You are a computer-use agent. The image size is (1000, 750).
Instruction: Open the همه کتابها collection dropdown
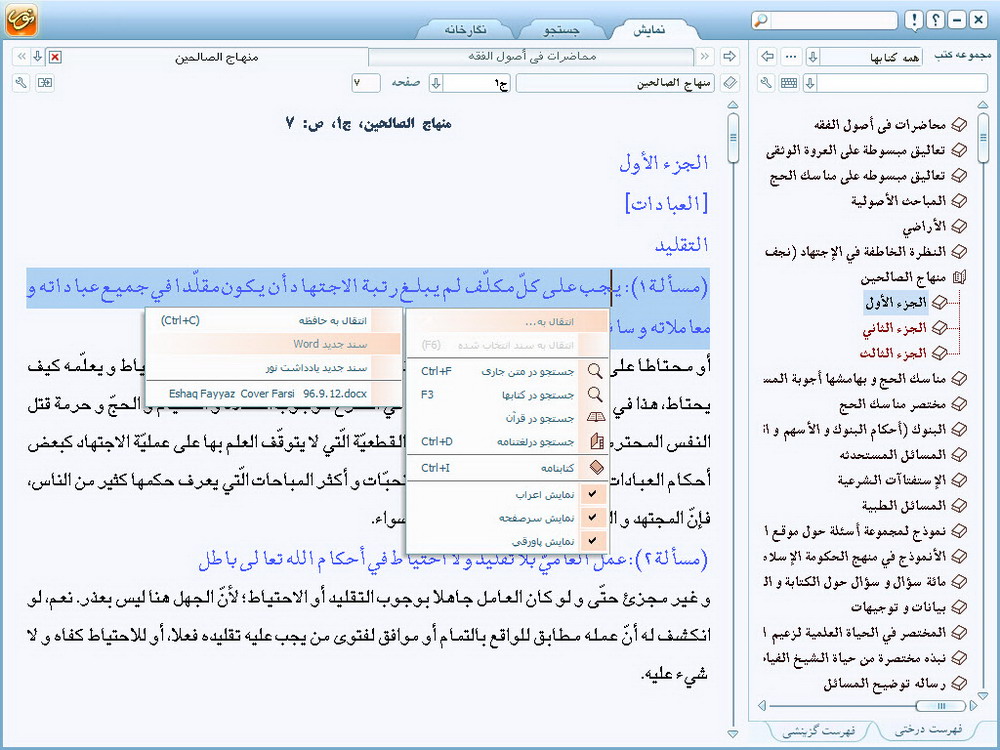click(x=813, y=57)
